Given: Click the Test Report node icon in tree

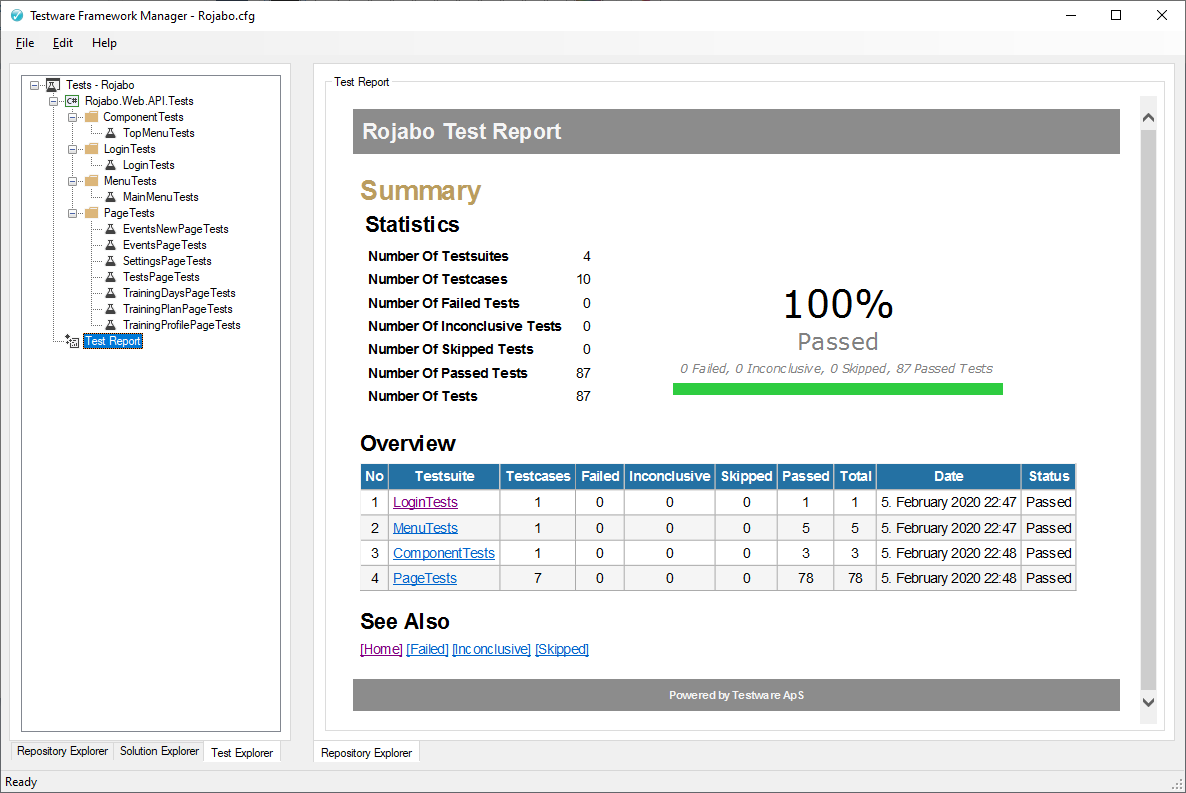Looking at the screenshot, I should point(72,341).
